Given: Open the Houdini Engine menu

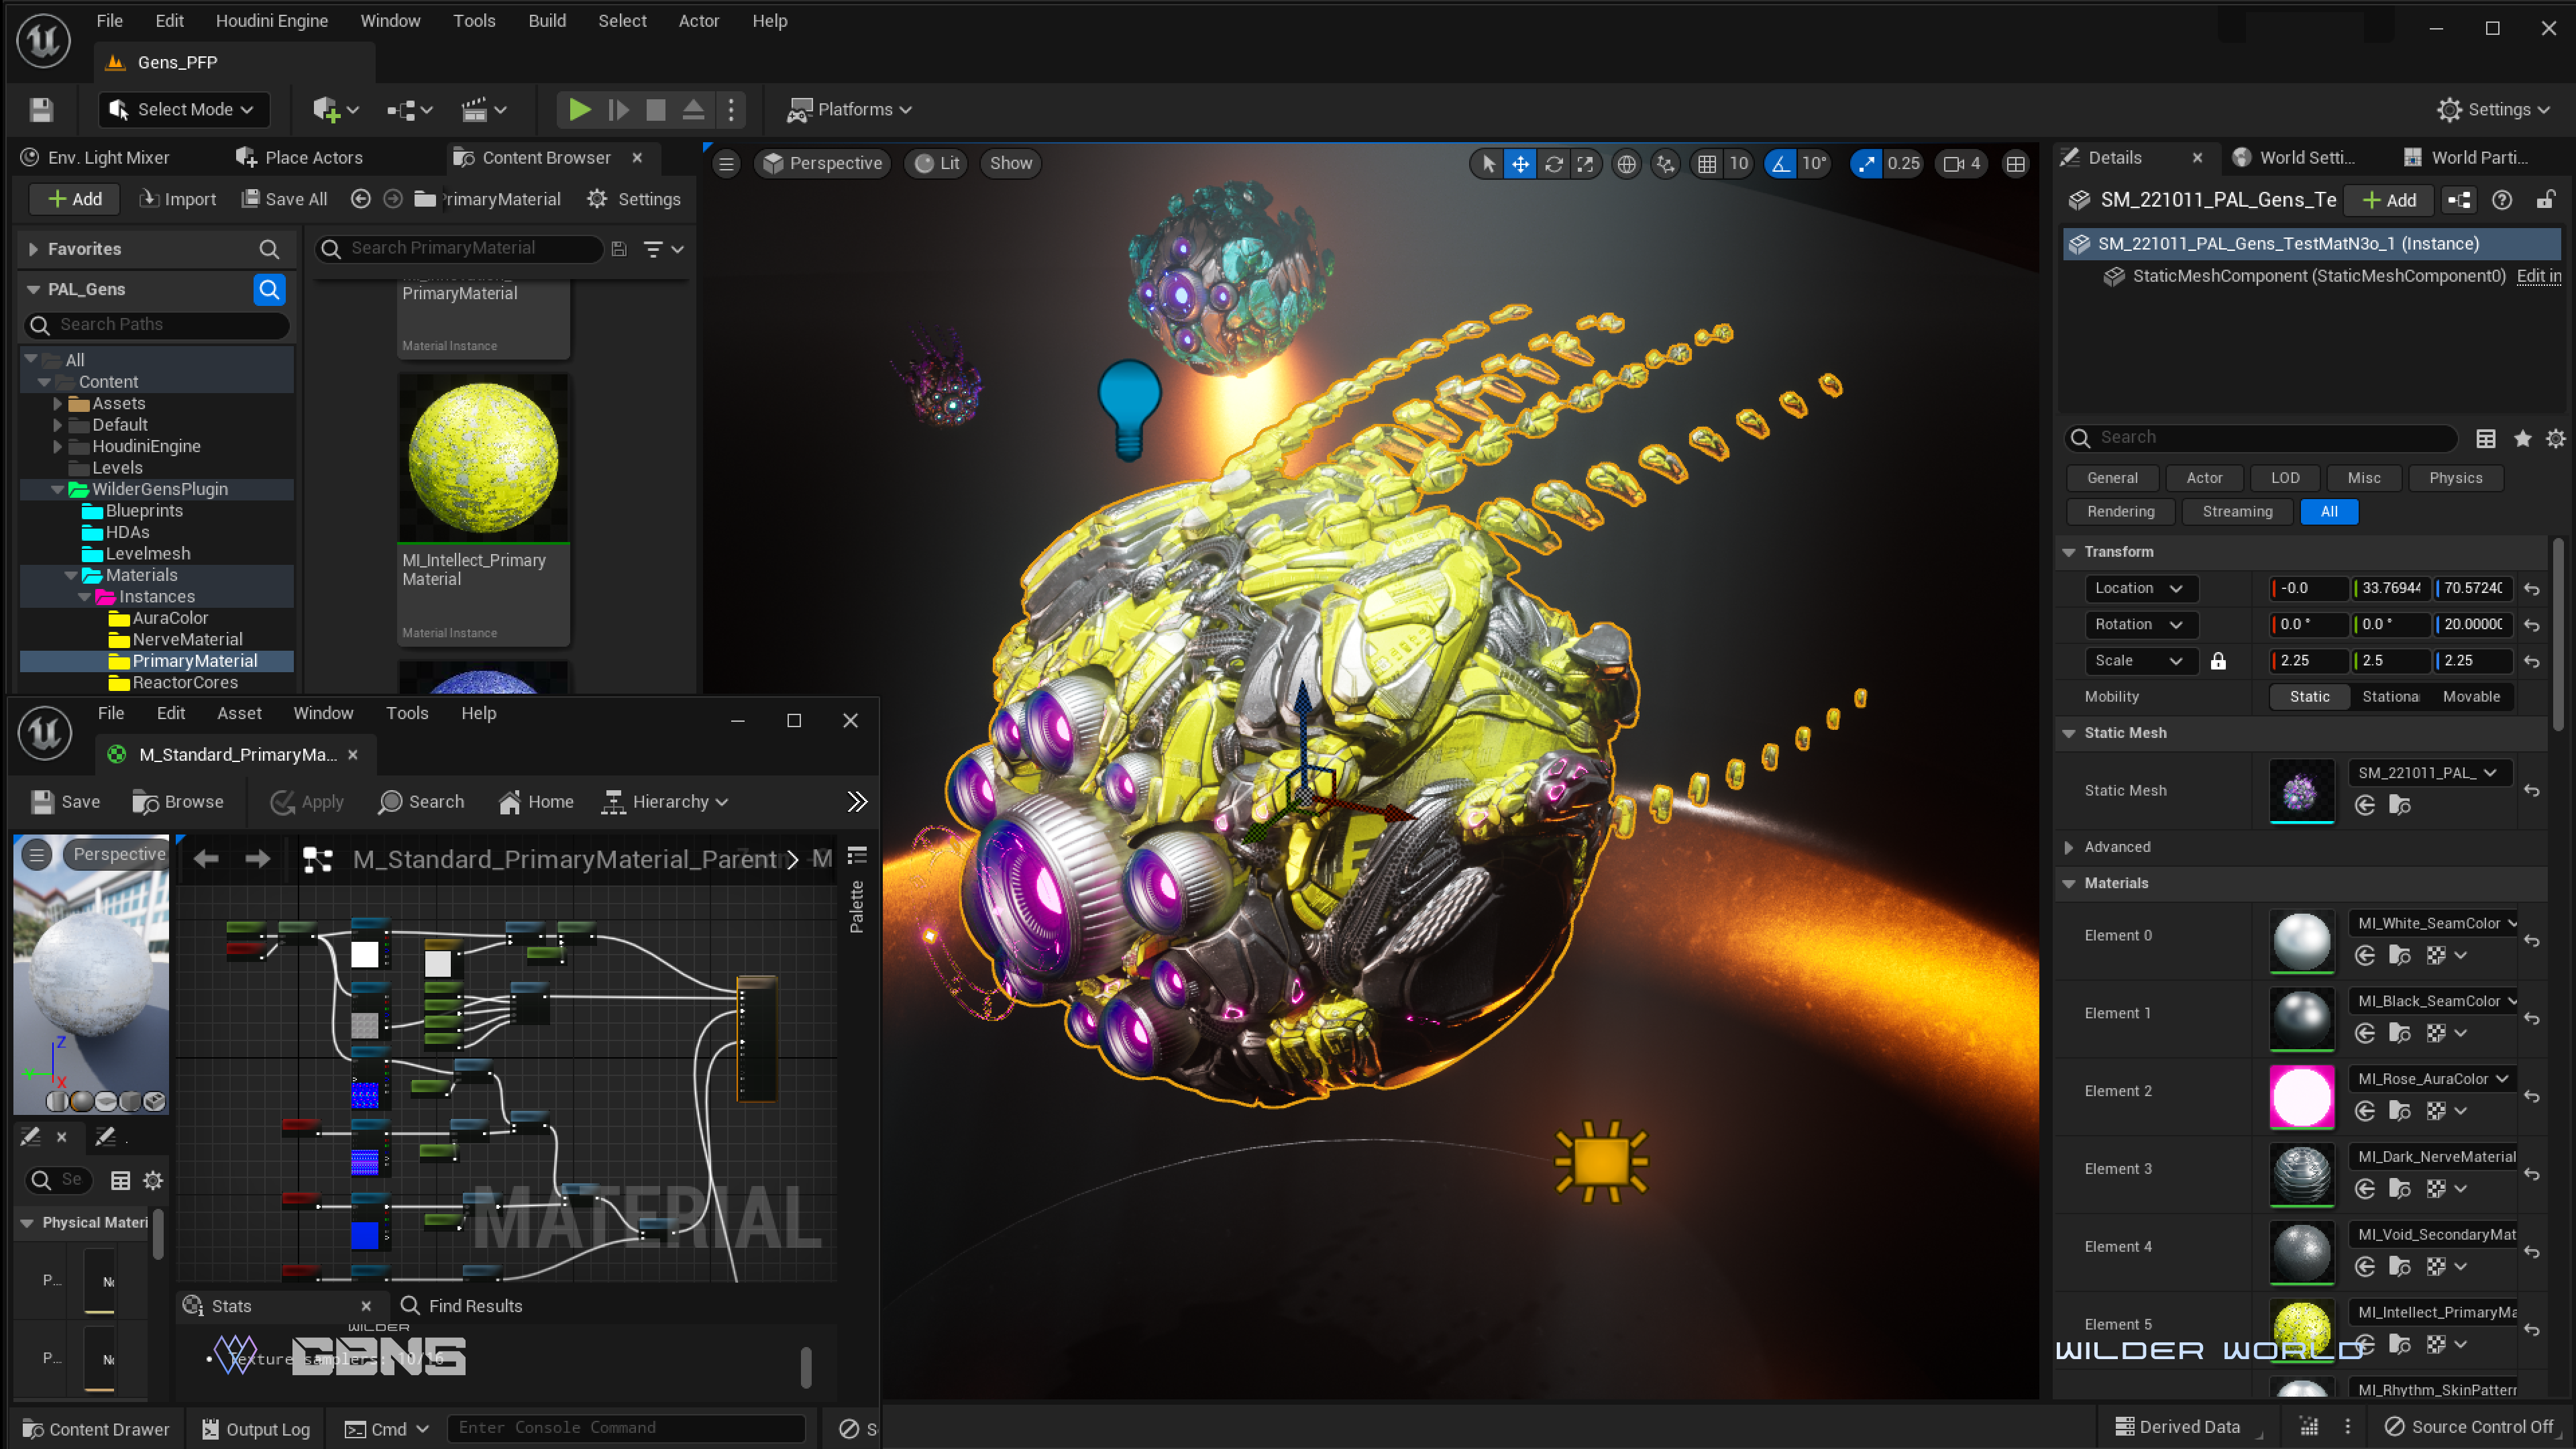Looking at the screenshot, I should (x=271, y=21).
